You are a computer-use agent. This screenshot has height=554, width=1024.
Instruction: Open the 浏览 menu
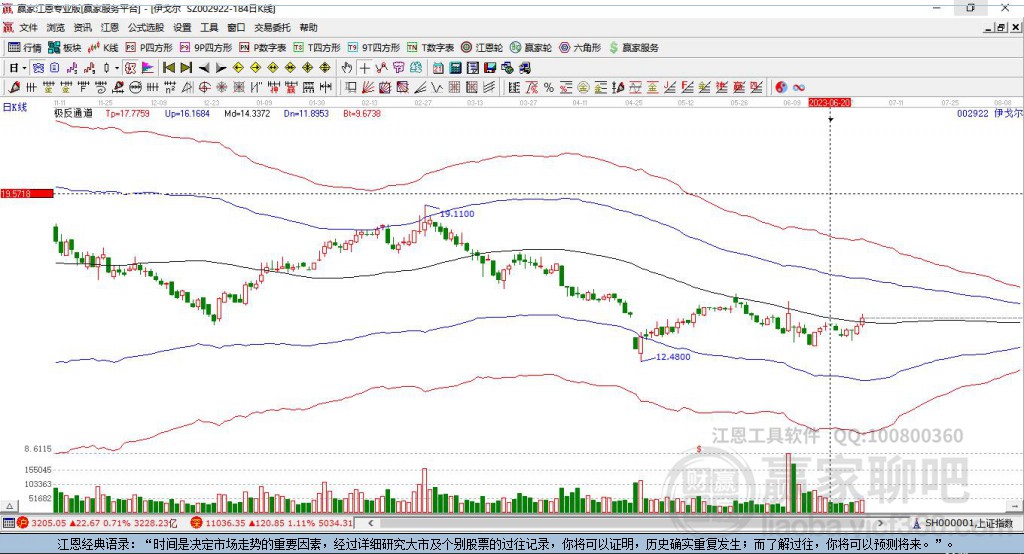pos(56,27)
